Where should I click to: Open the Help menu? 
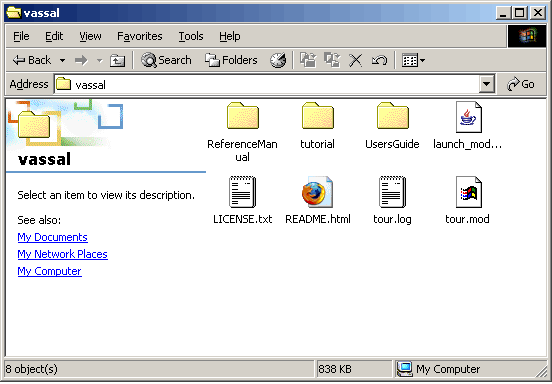(x=230, y=36)
